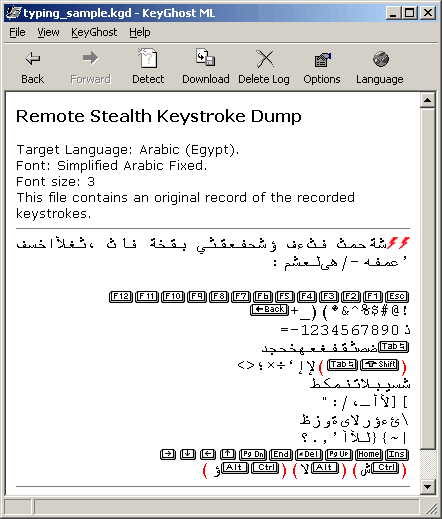Click the Pg Up key glyph

click(x=339, y=454)
